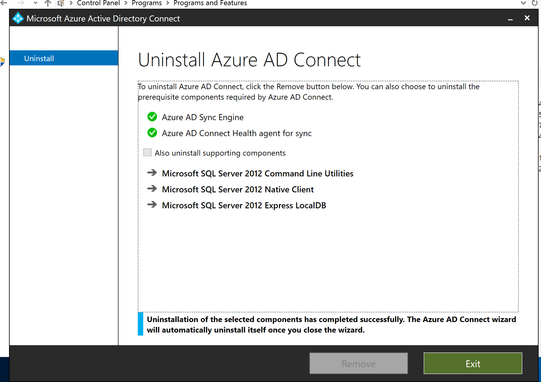Click the Azure AD Connect logo icon
This screenshot has height=382, width=541.
tap(18, 18)
